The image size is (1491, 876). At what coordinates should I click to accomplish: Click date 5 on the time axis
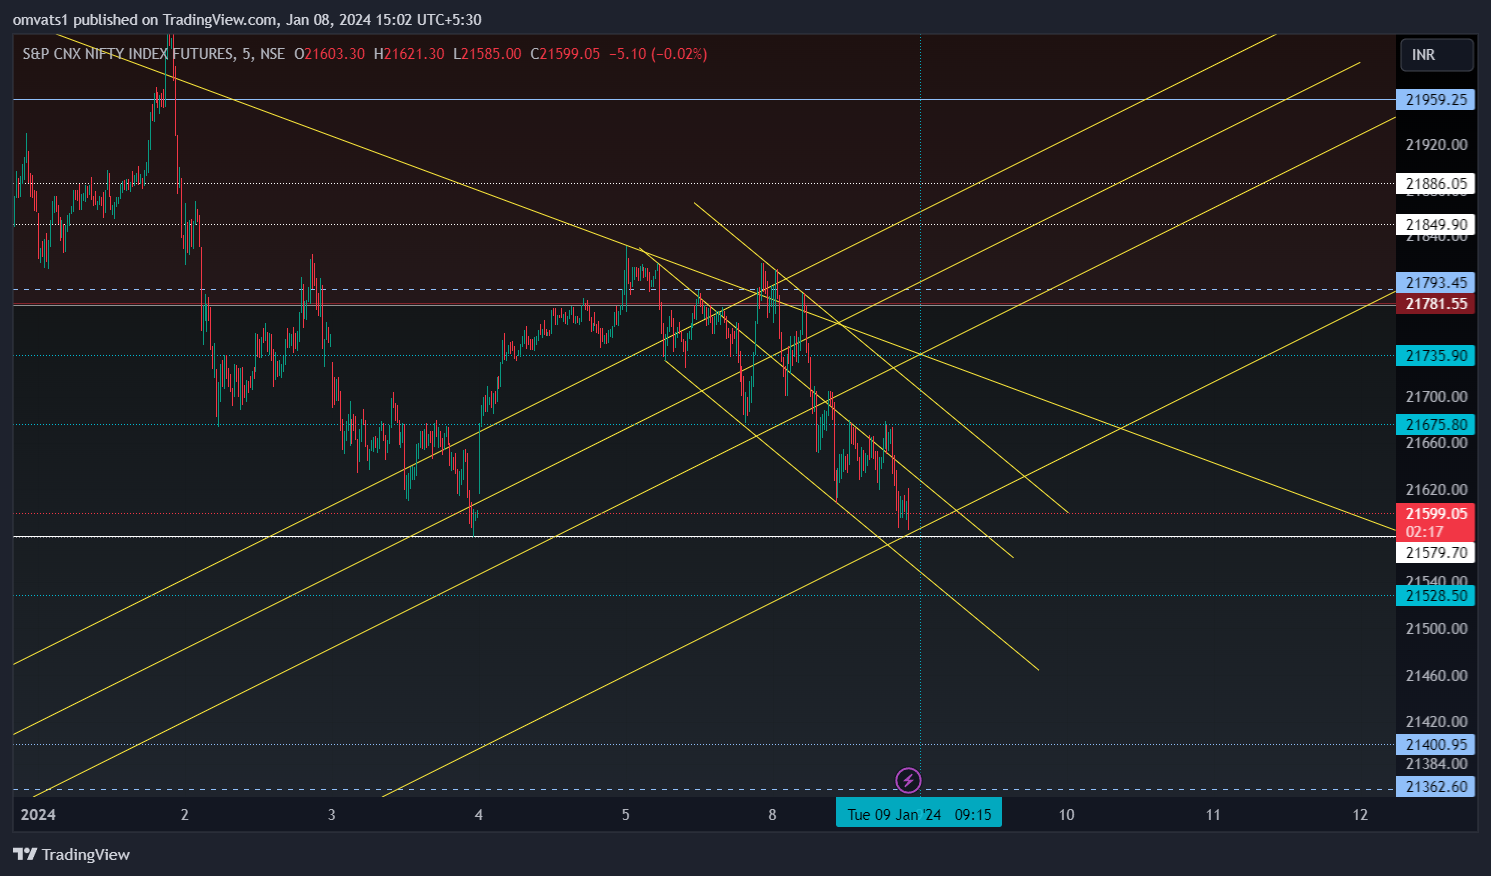pos(626,815)
